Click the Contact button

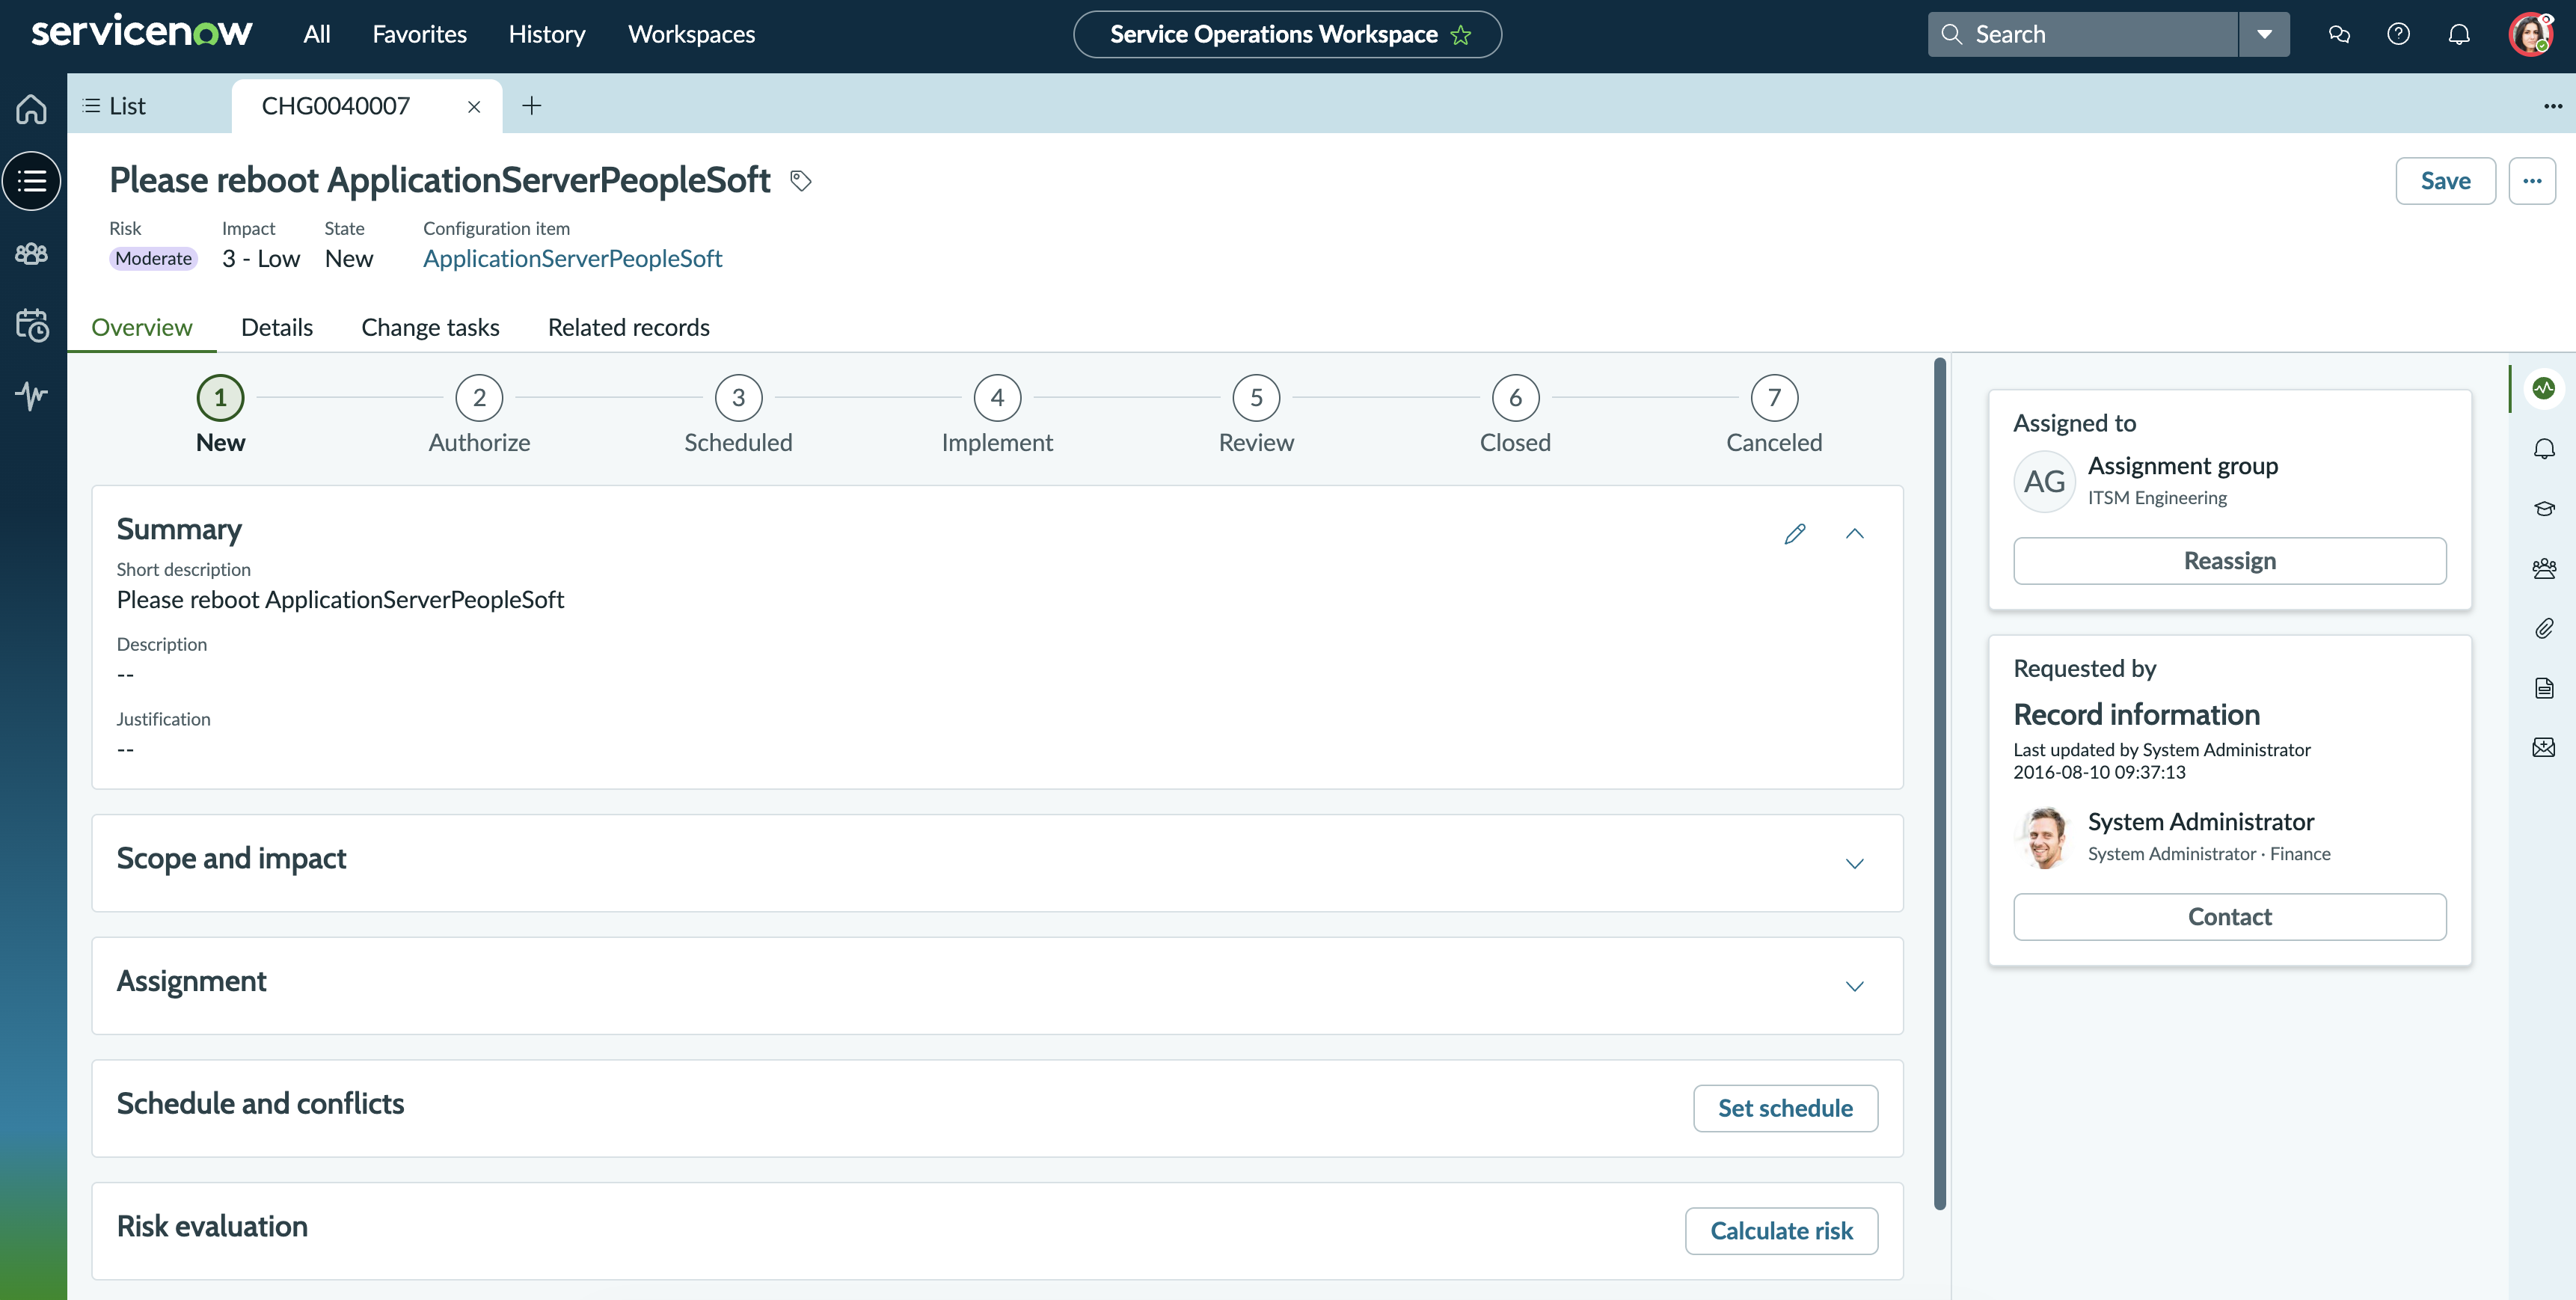click(x=2230, y=917)
